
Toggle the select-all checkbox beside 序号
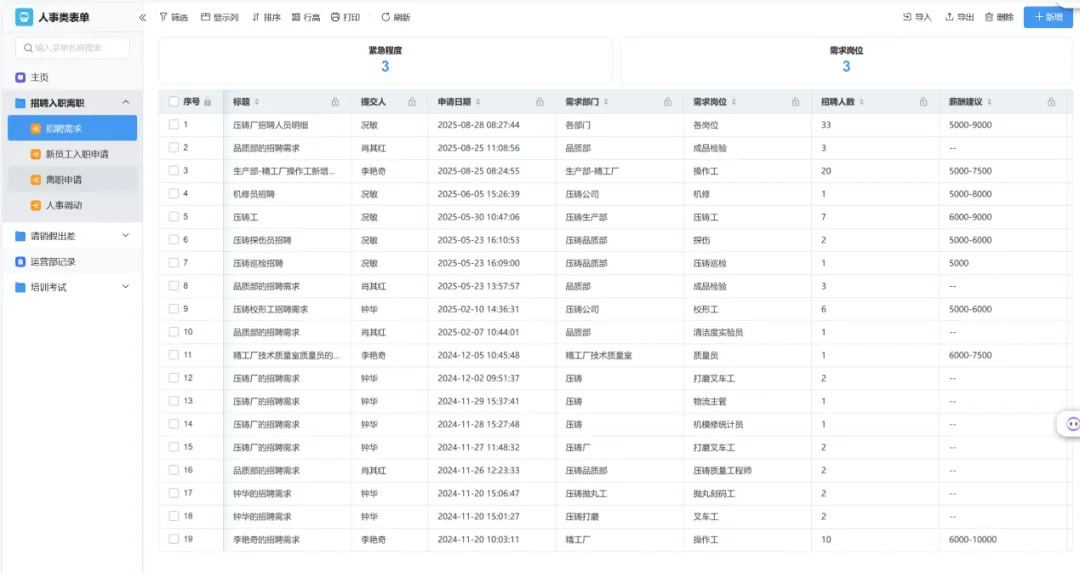[x=174, y=102]
